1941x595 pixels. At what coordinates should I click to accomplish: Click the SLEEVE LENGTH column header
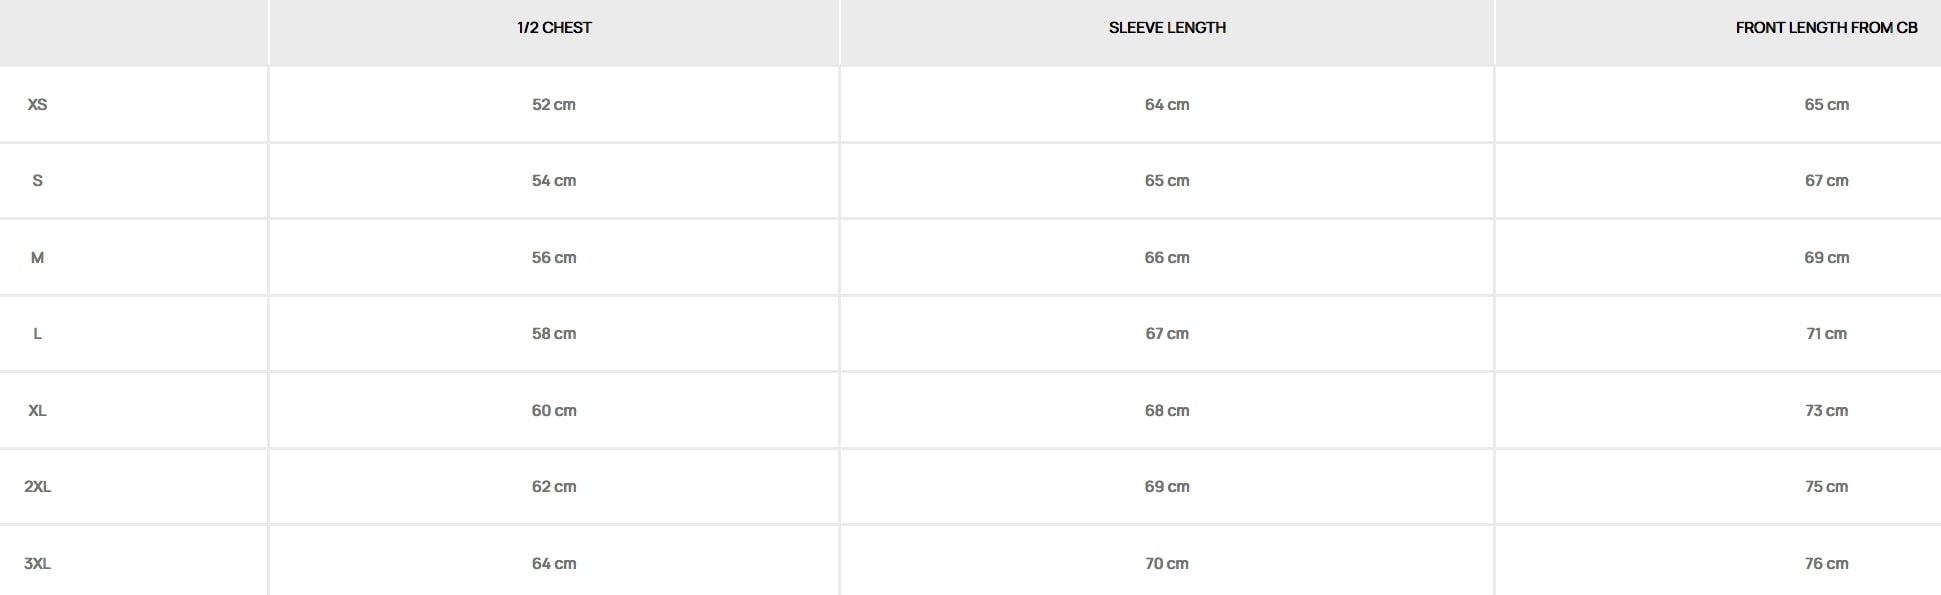tap(1167, 28)
